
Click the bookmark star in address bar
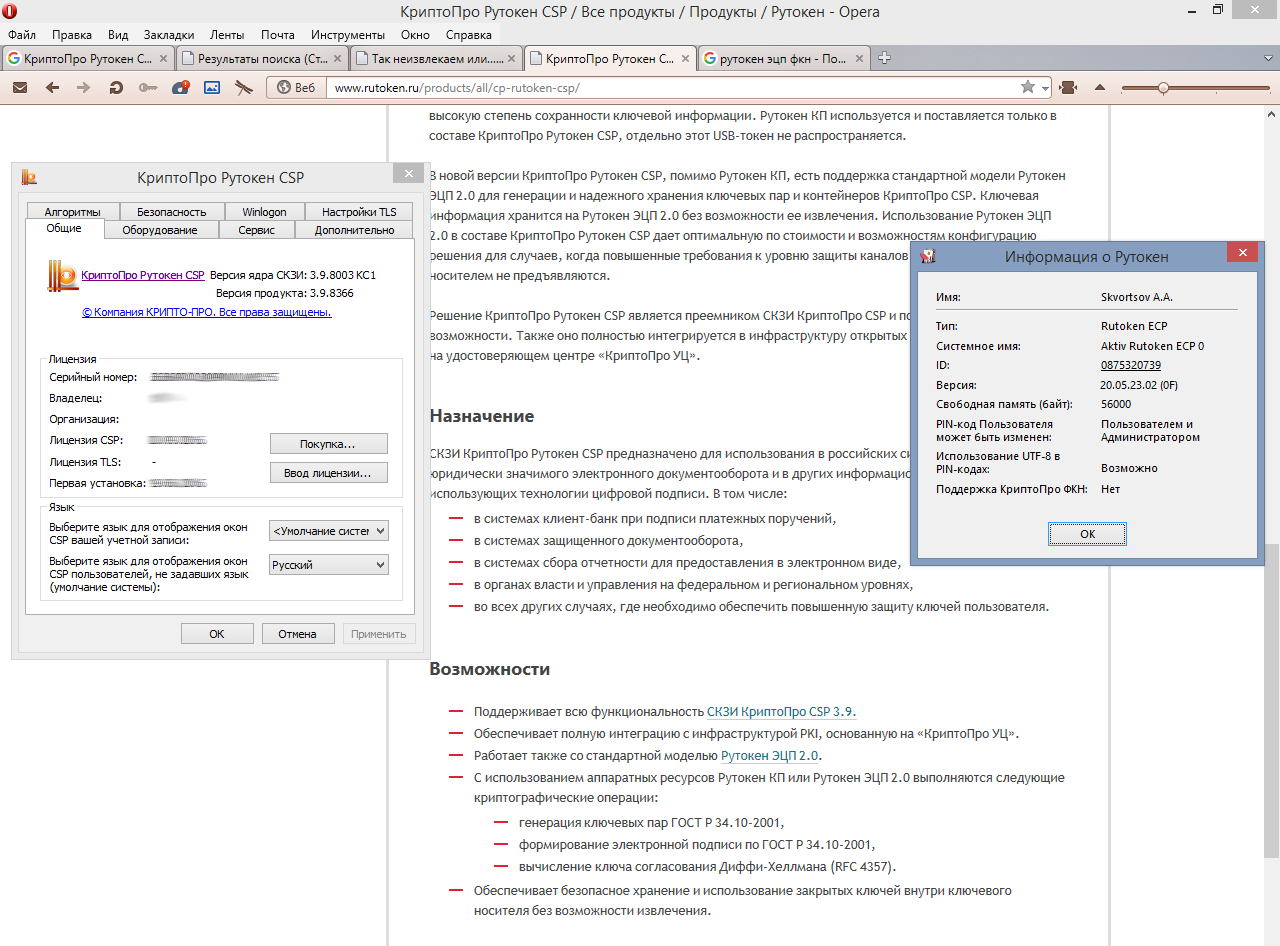(1027, 88)
